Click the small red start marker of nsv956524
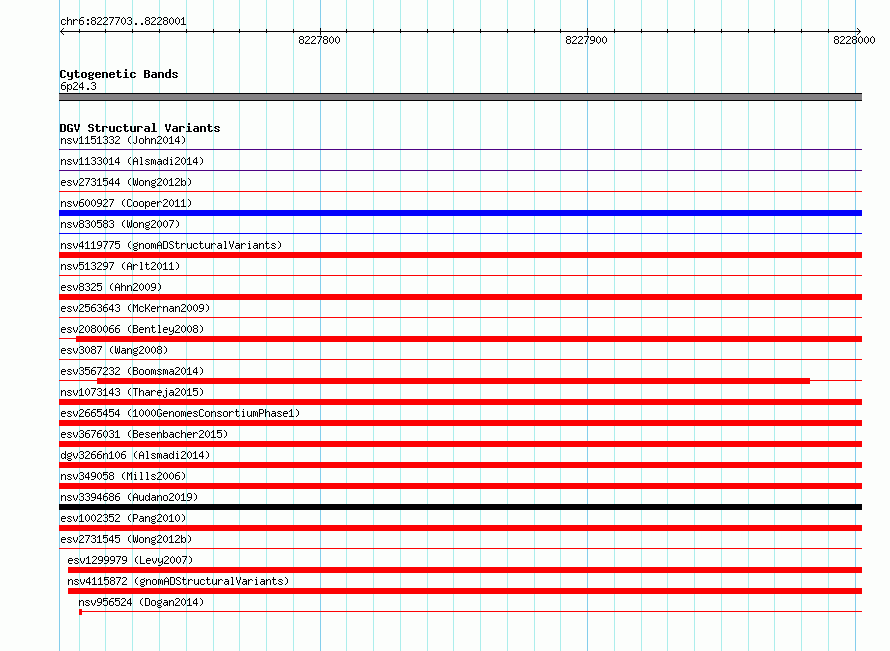The width and height of the screenshot is (890, 651). [x=81, y=612]
